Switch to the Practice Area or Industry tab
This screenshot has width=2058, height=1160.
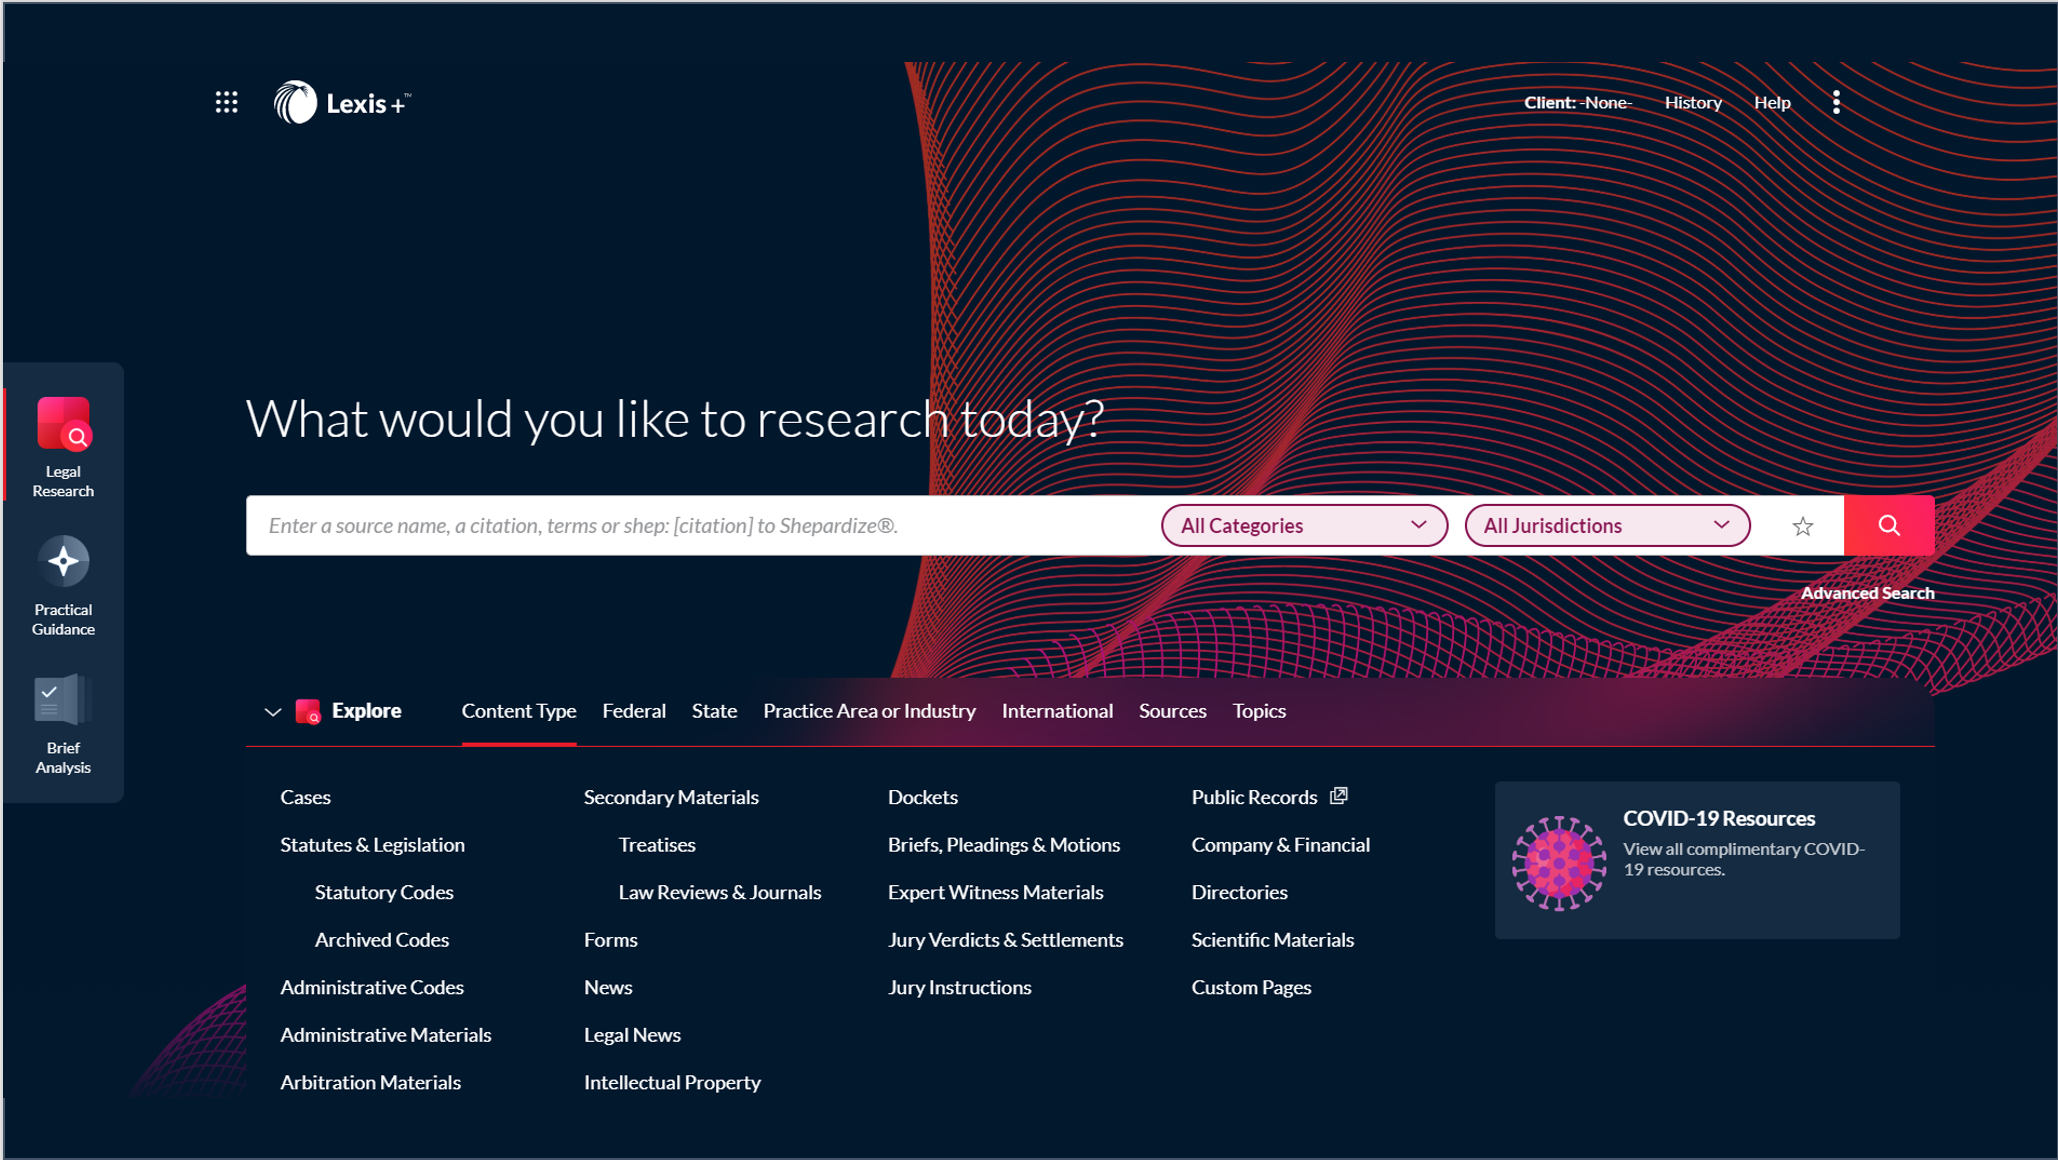869,711
